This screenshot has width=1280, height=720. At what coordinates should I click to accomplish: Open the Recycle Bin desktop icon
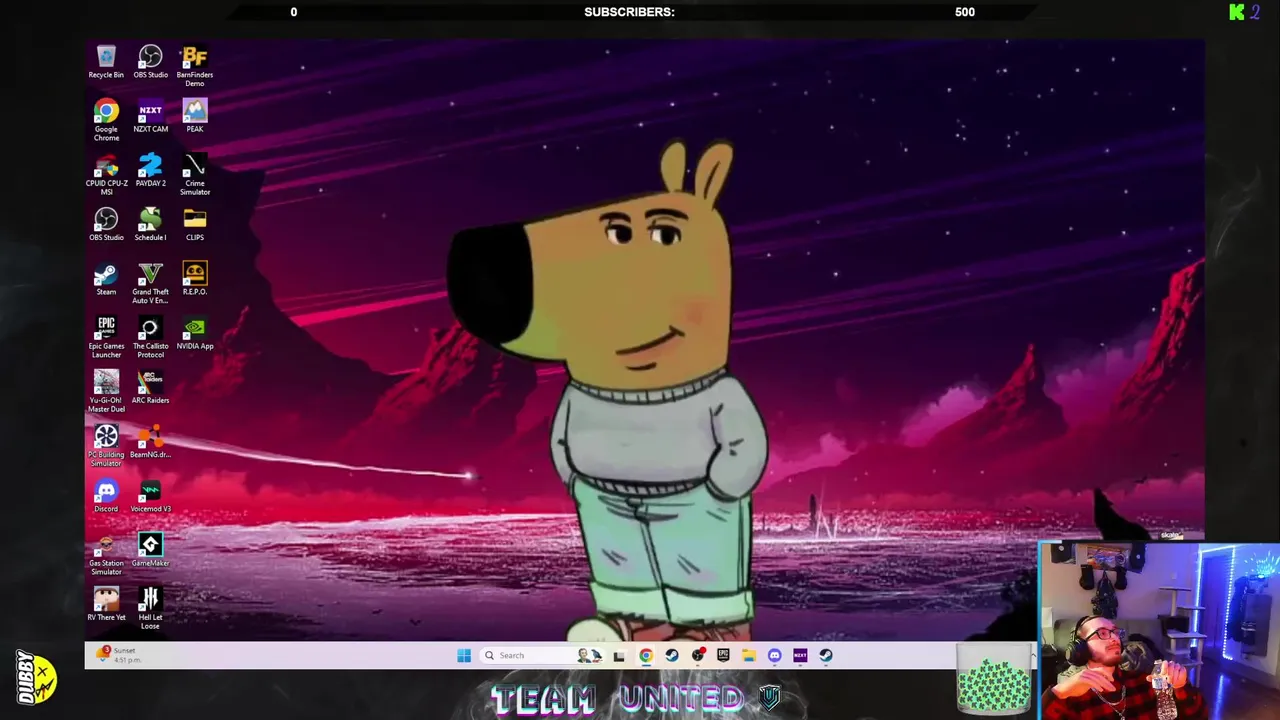coord(106,62)
